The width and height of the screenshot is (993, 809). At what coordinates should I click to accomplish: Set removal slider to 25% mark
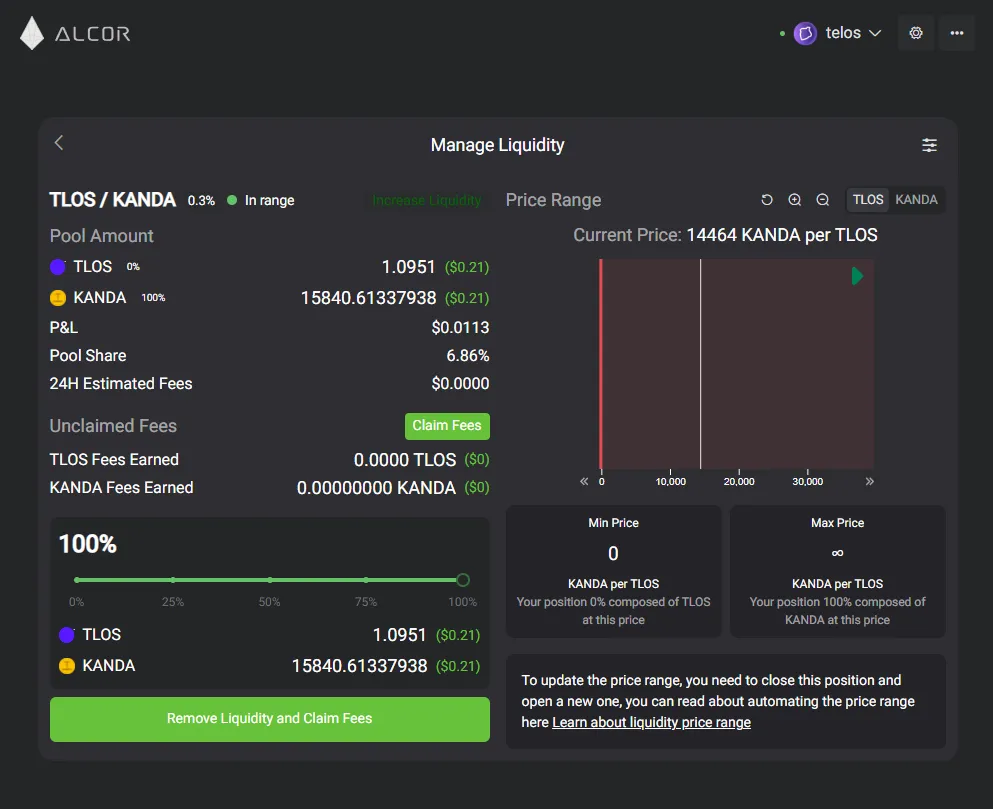[x=173, y=580]
